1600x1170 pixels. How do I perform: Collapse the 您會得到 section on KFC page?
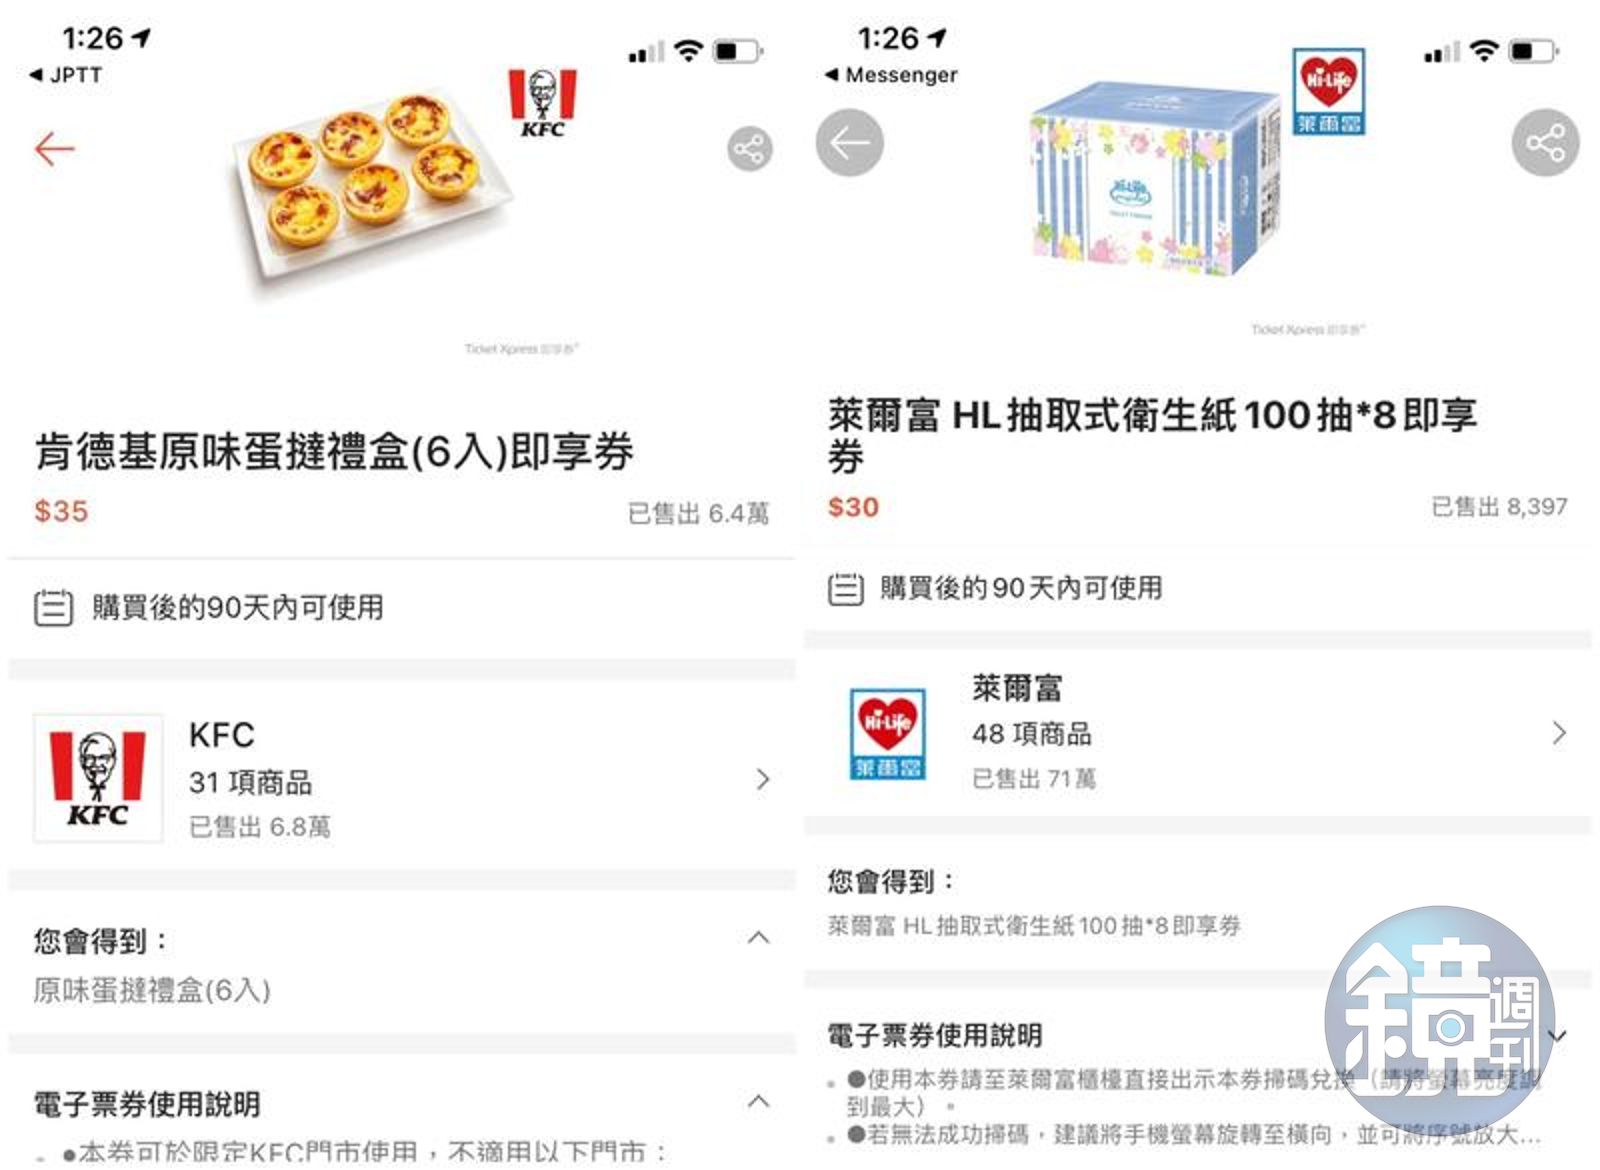[759, 938]
